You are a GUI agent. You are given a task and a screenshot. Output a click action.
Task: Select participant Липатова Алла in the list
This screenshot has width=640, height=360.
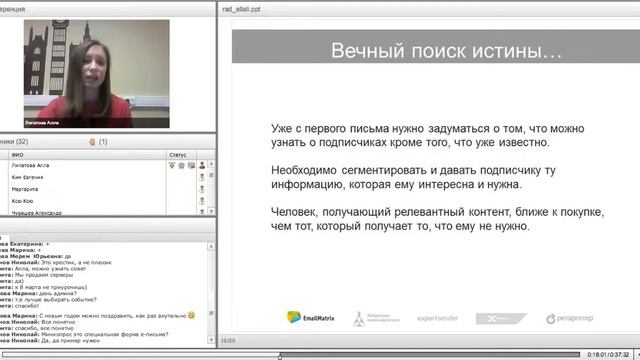tap(30, 165)
